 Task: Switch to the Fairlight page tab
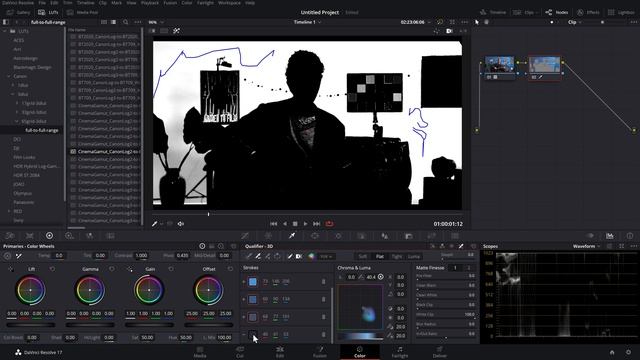pos(400,352)
